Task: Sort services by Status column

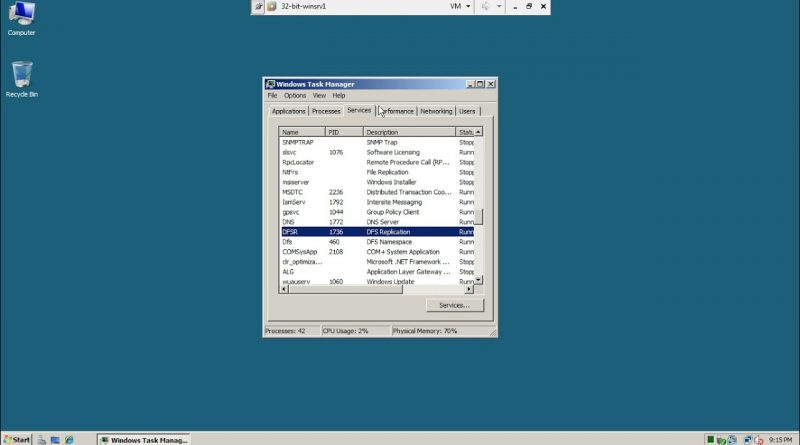Action: (x=465, y=132)
